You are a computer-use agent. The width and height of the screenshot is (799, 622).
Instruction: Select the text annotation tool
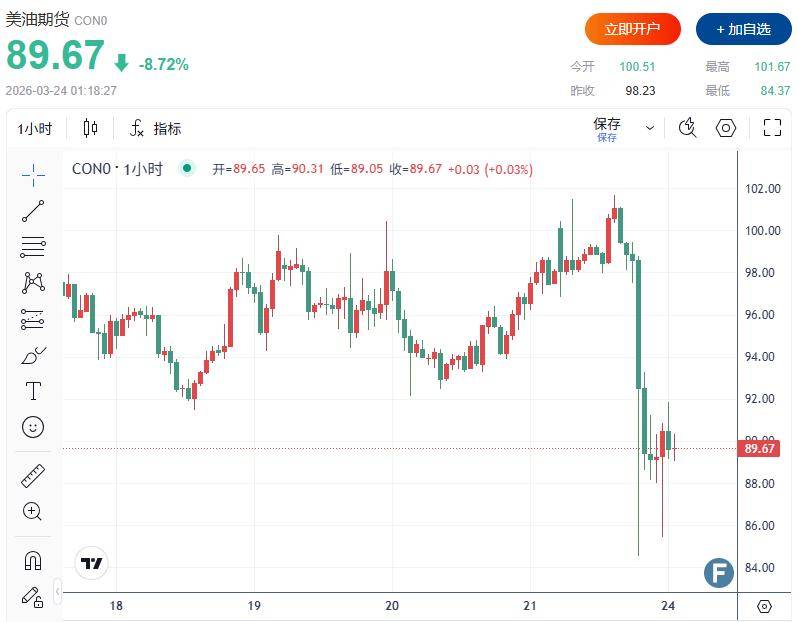click(33, 391)
